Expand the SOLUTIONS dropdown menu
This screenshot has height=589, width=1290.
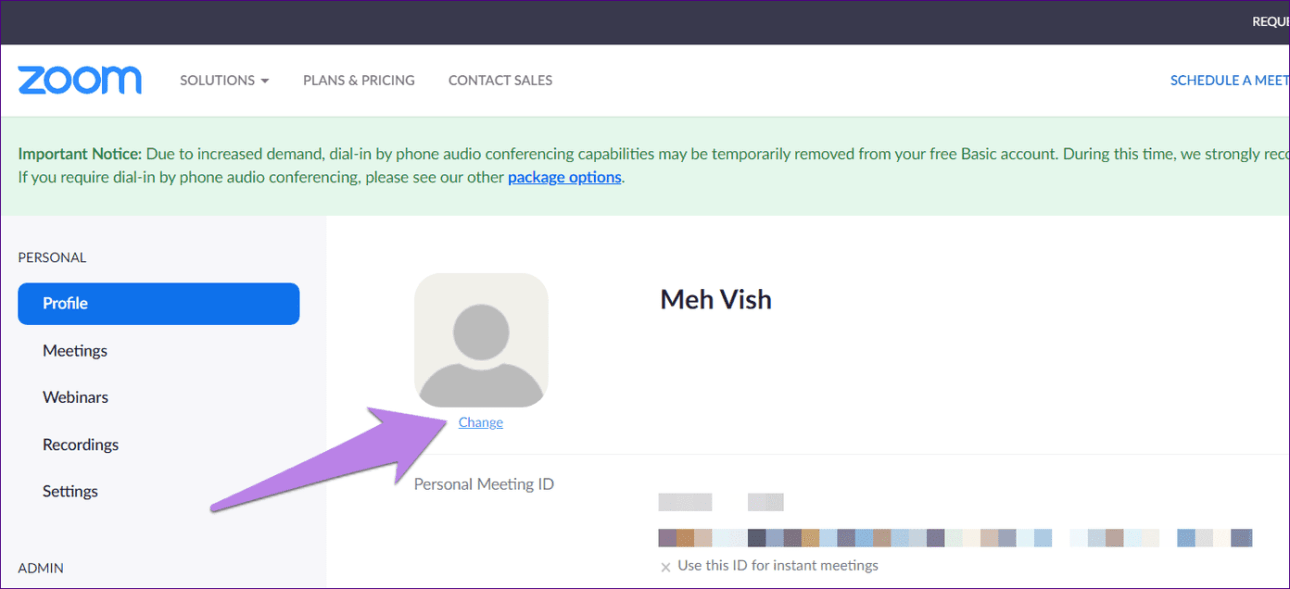point(224,80)
